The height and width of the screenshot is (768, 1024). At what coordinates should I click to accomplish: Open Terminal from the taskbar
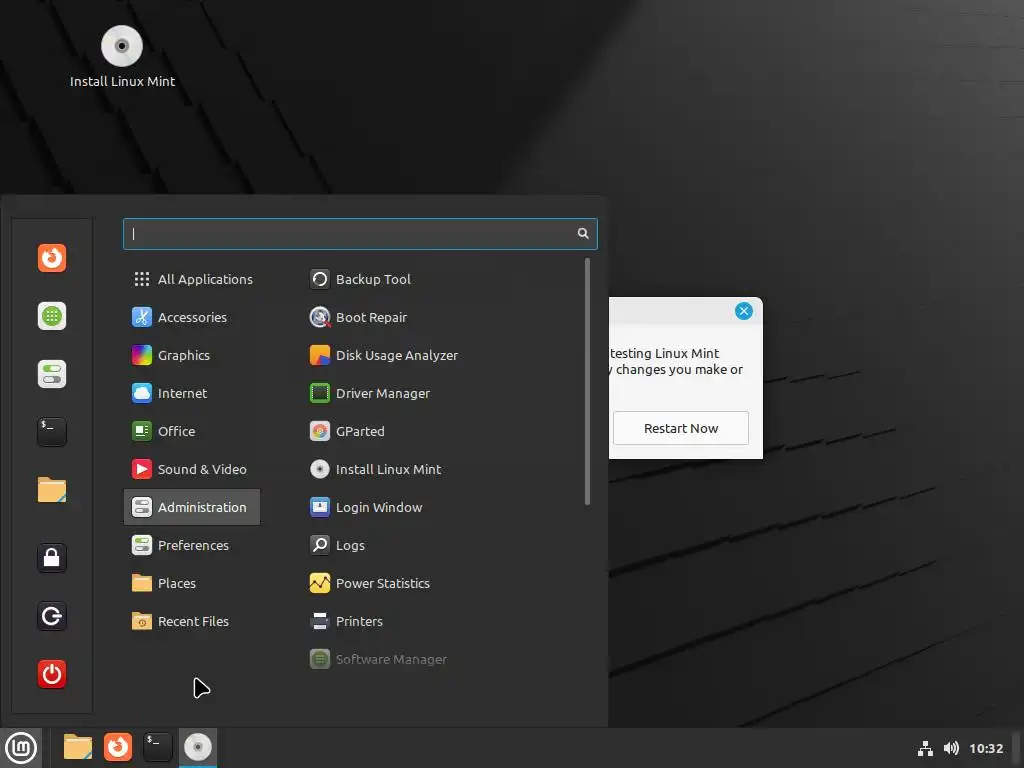[x=157, y=747]
